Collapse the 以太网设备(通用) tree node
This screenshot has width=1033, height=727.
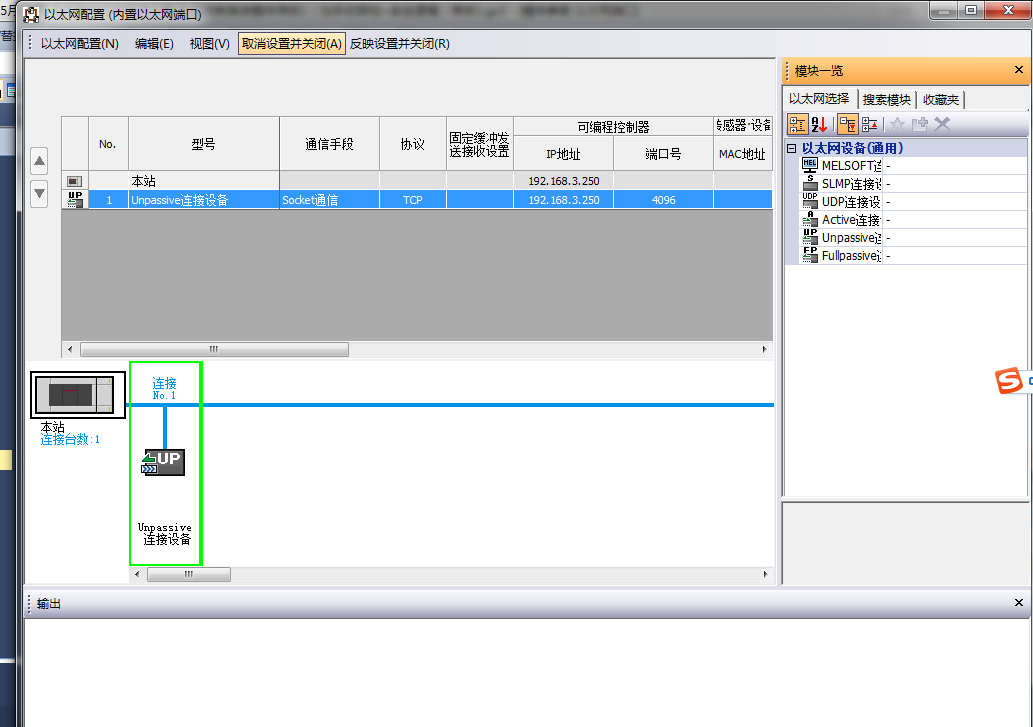[x=791, y=148]
